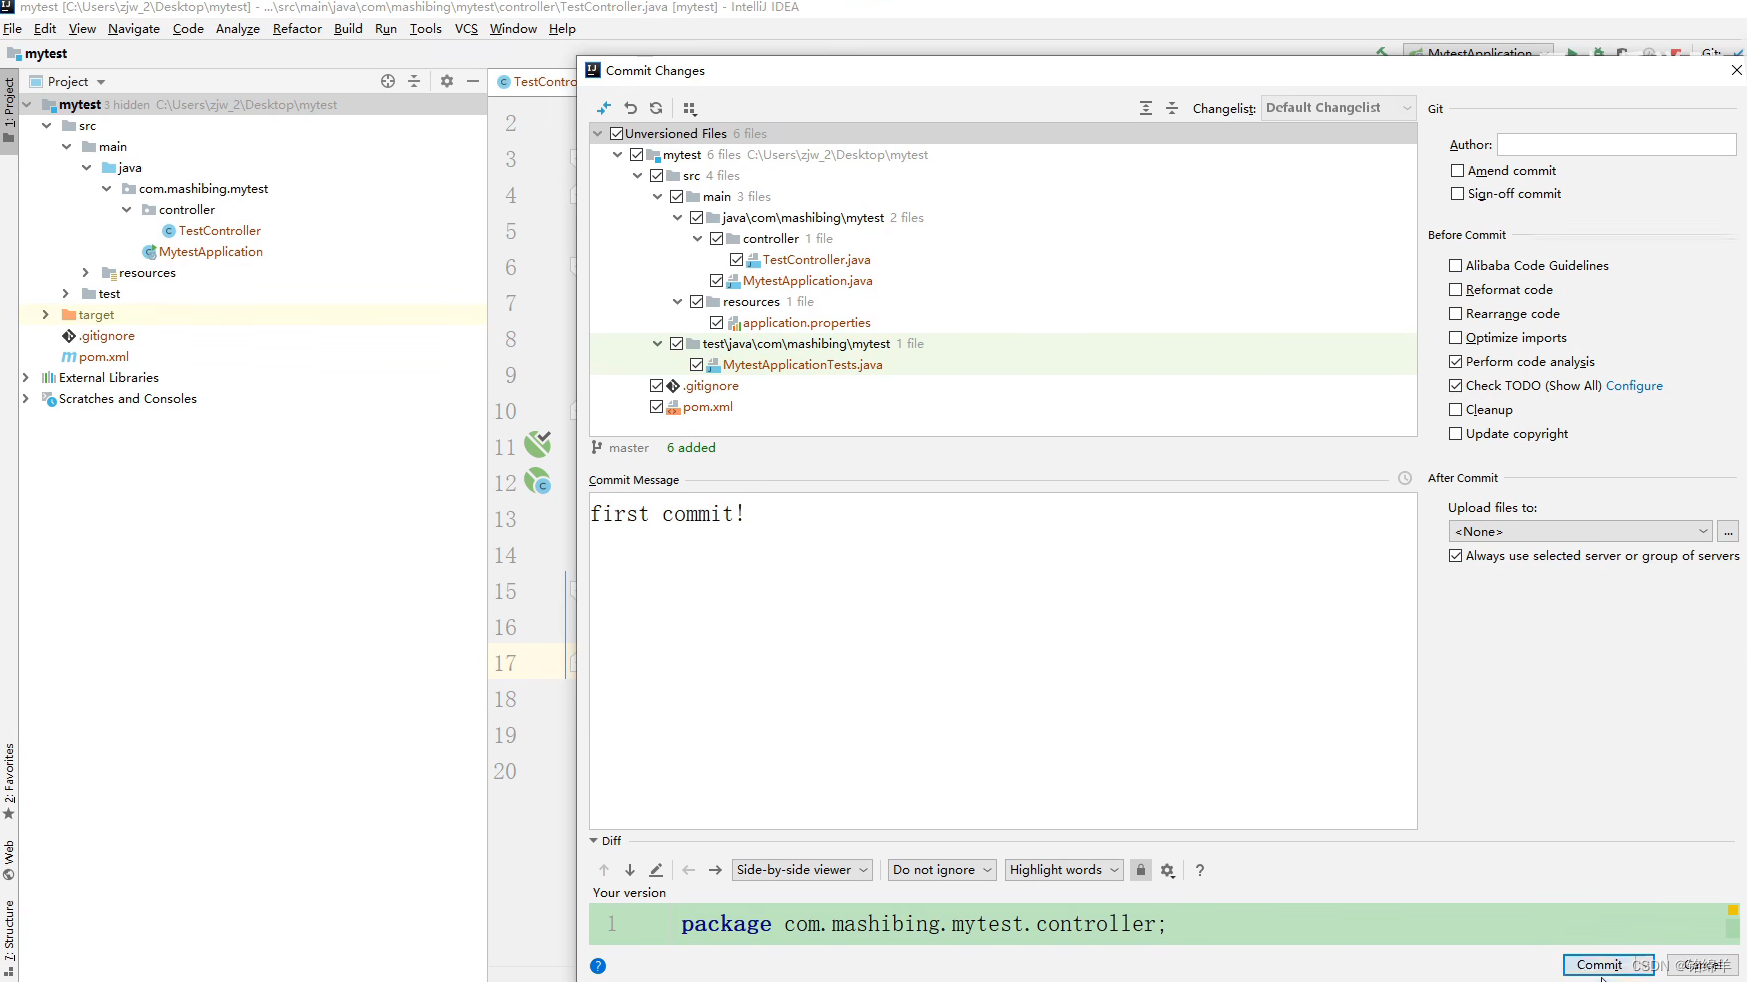
Task: Open the VCS menu
Action: coord(466,29)
